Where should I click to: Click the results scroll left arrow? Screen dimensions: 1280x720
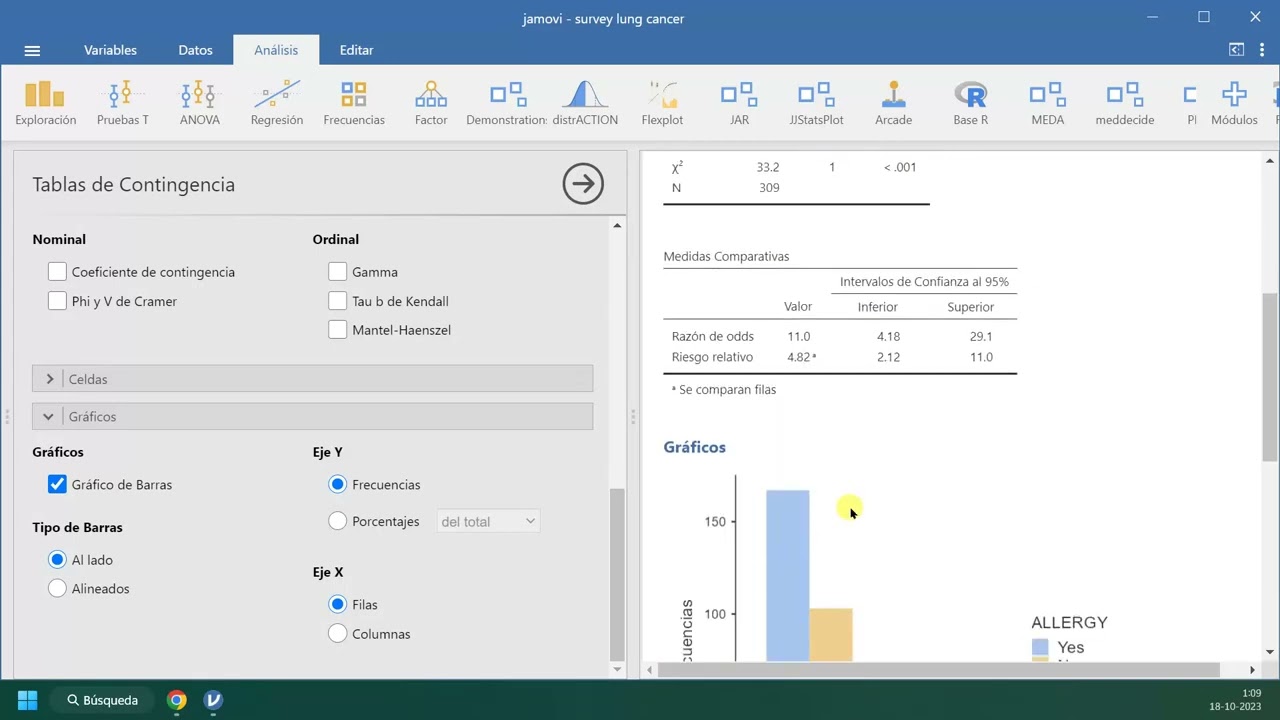pos(648,670)
